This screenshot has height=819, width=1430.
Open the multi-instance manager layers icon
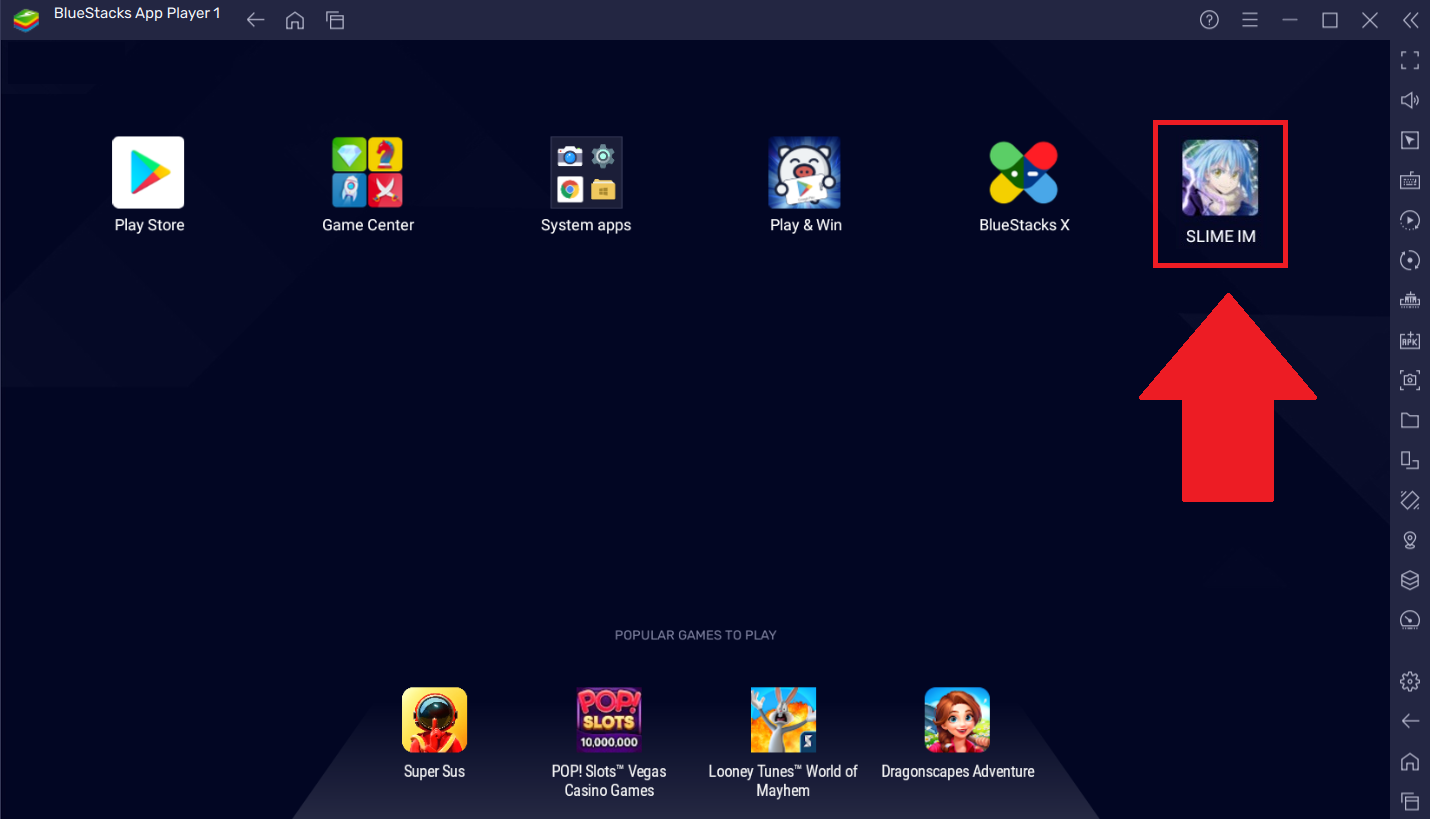tap(1410, 580)
